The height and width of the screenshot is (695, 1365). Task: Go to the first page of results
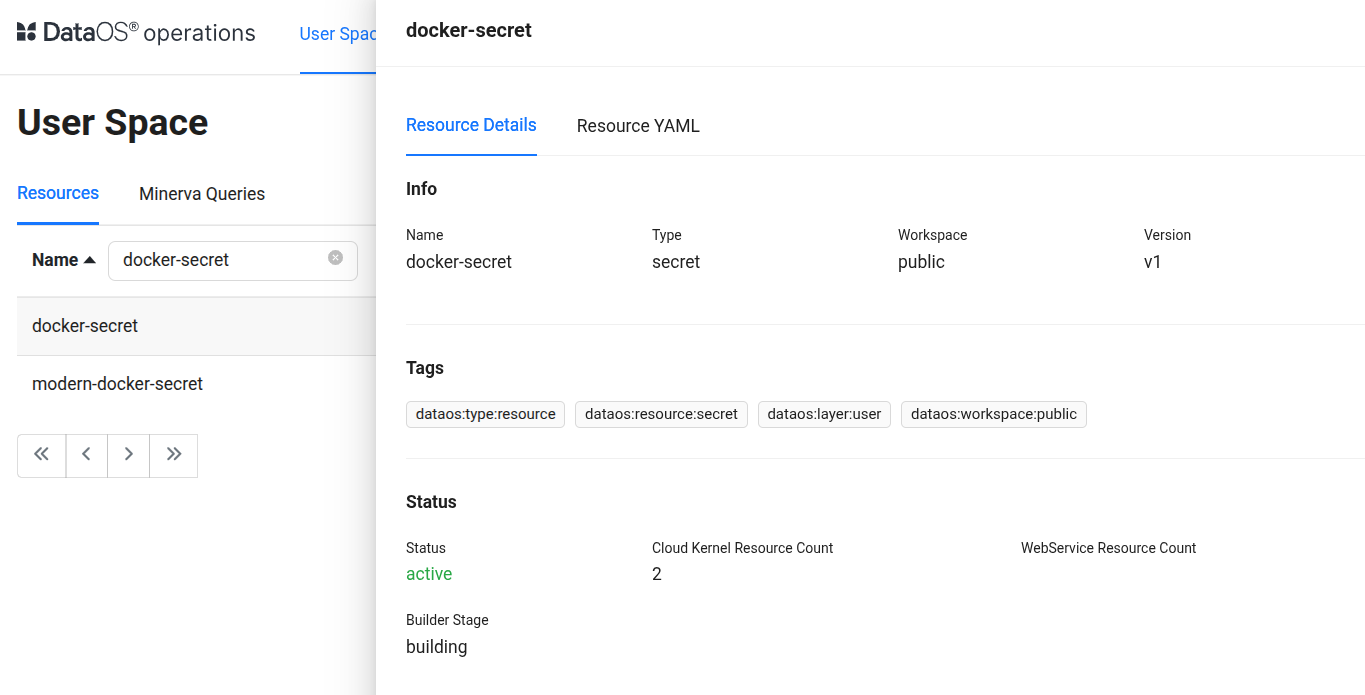point(41,455)
